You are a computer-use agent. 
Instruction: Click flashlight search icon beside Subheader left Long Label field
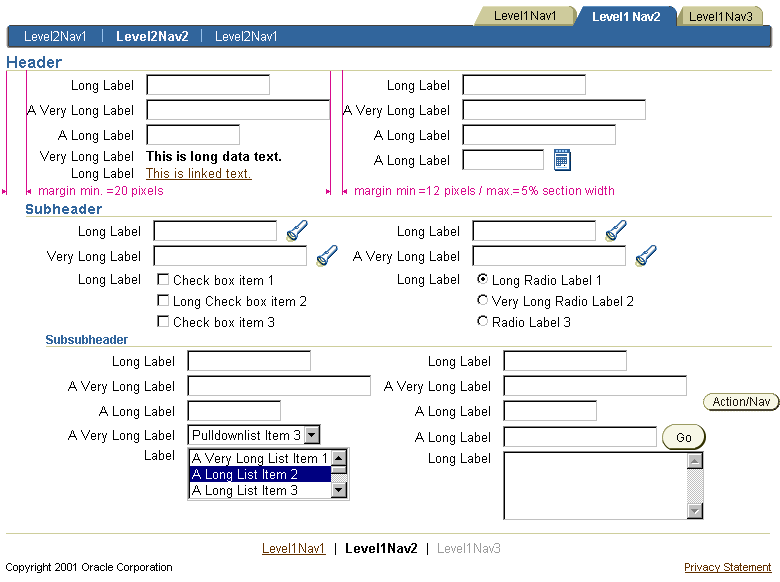tap(297, 231)
